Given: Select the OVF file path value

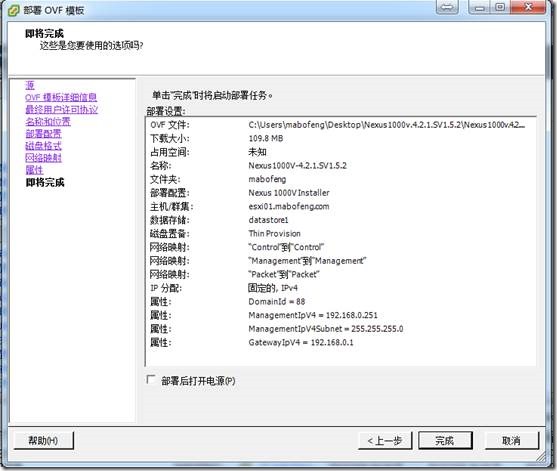Looking at the screenshot, I should pos(386,125).
